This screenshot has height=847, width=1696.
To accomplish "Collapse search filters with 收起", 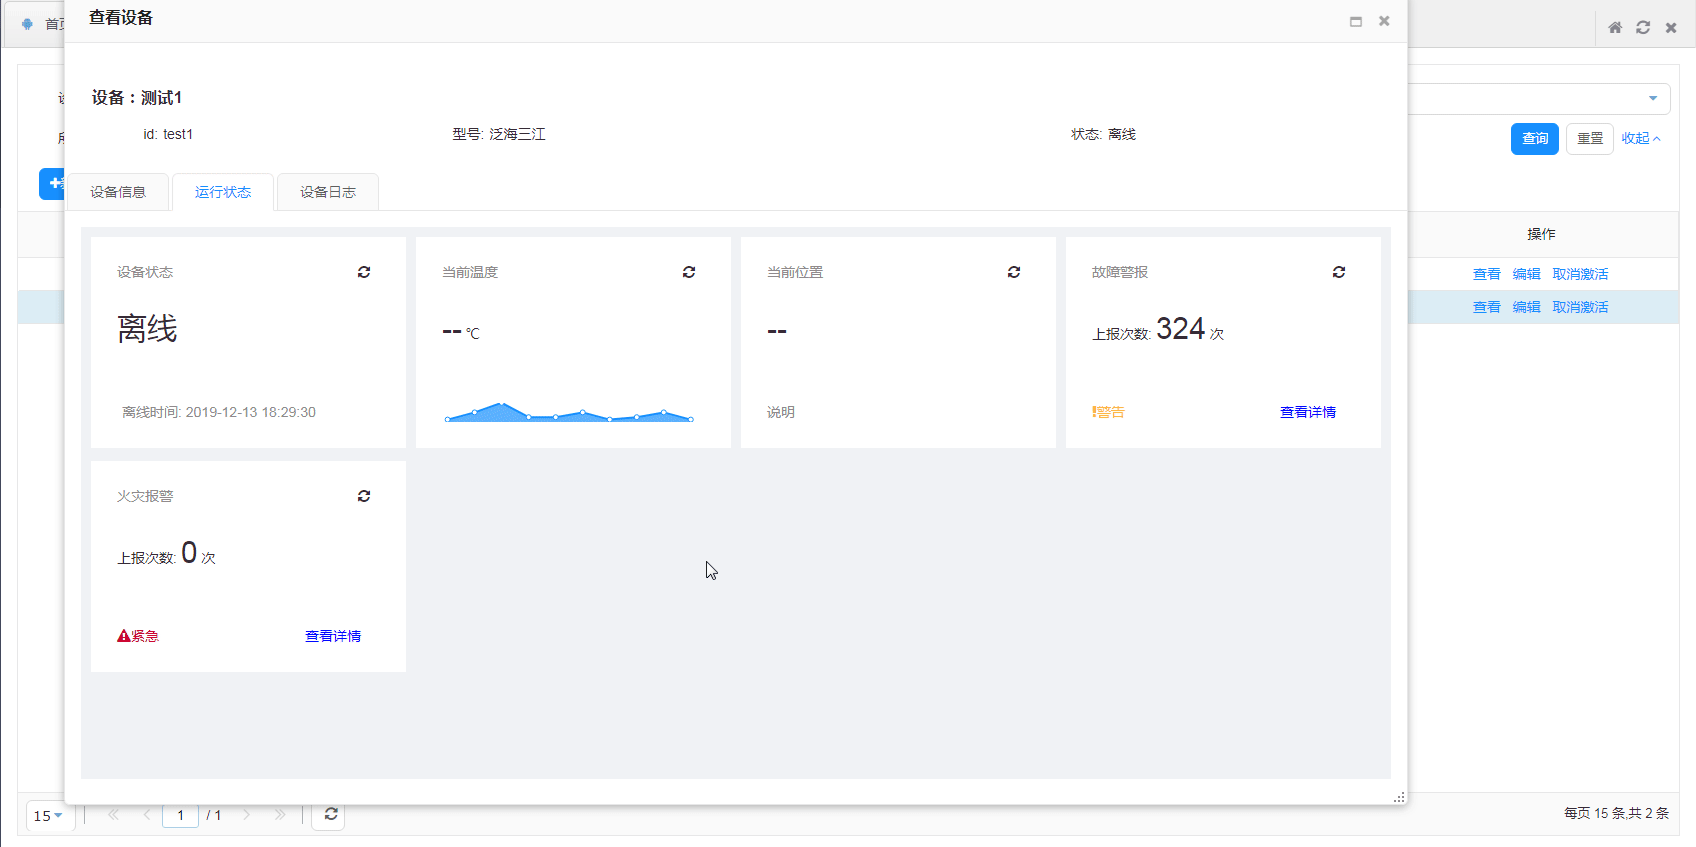I will tap(1640, 138).
